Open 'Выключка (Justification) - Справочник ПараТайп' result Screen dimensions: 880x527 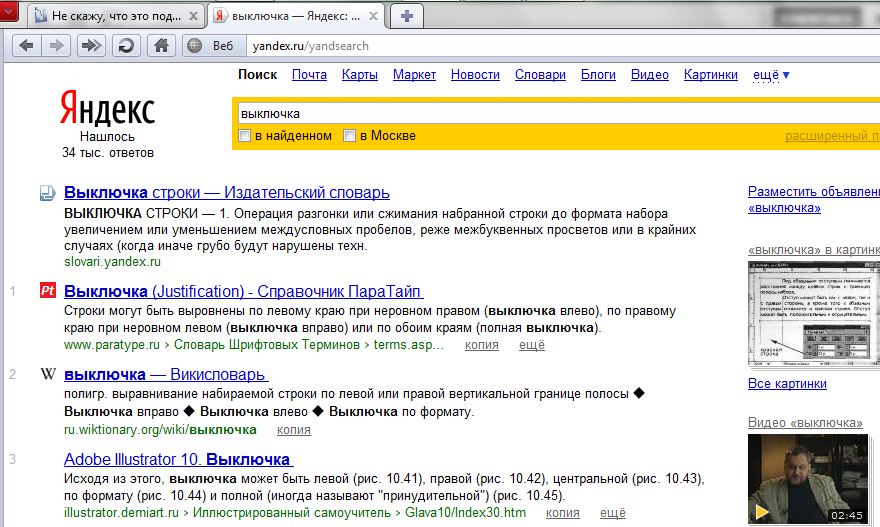244,291
